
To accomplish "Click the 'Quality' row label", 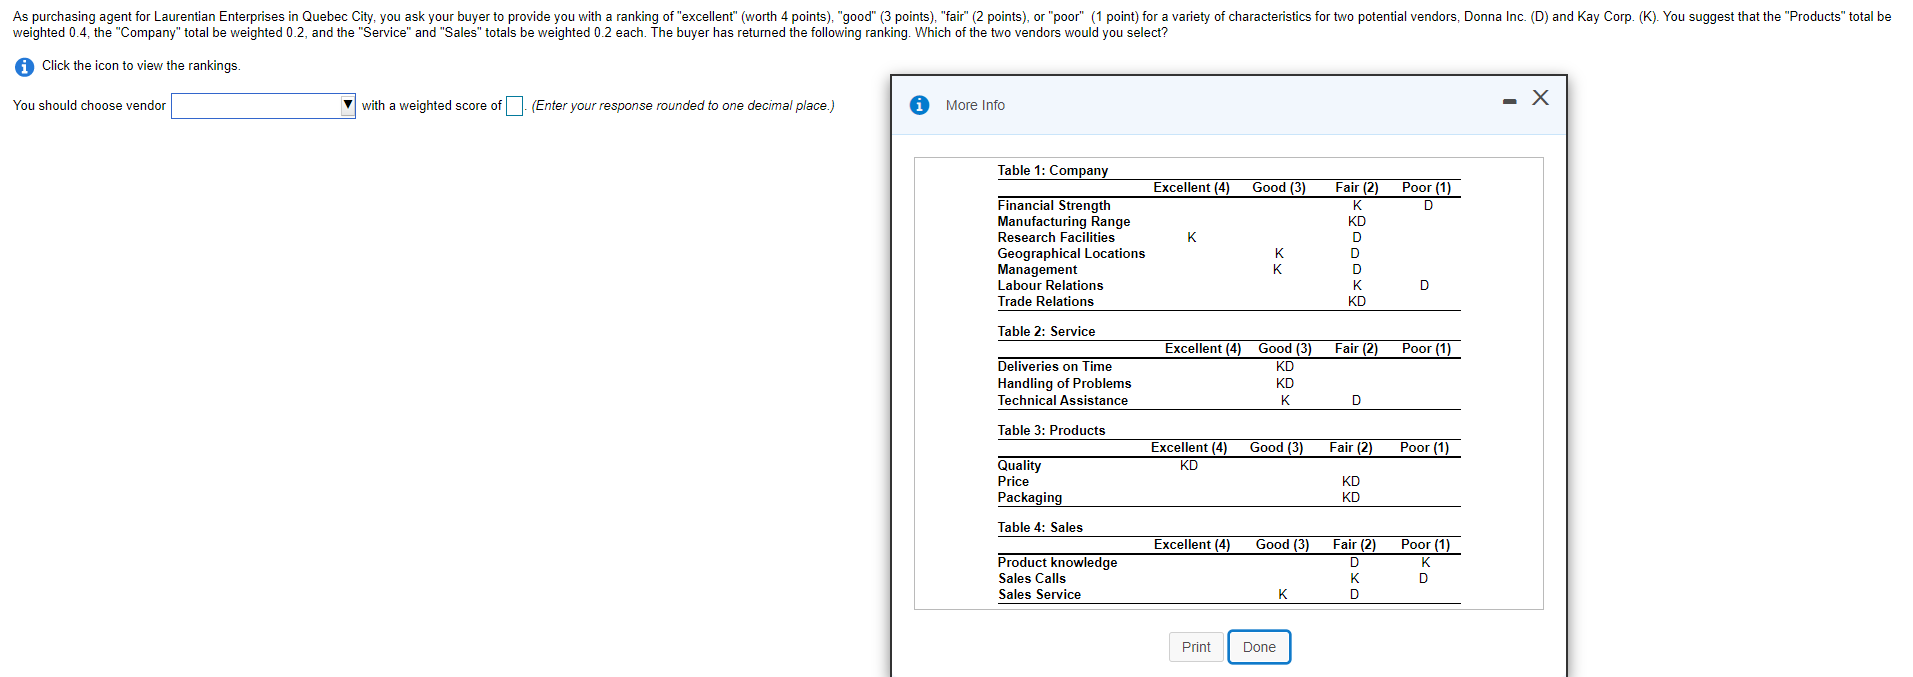I will point(1019,466).
